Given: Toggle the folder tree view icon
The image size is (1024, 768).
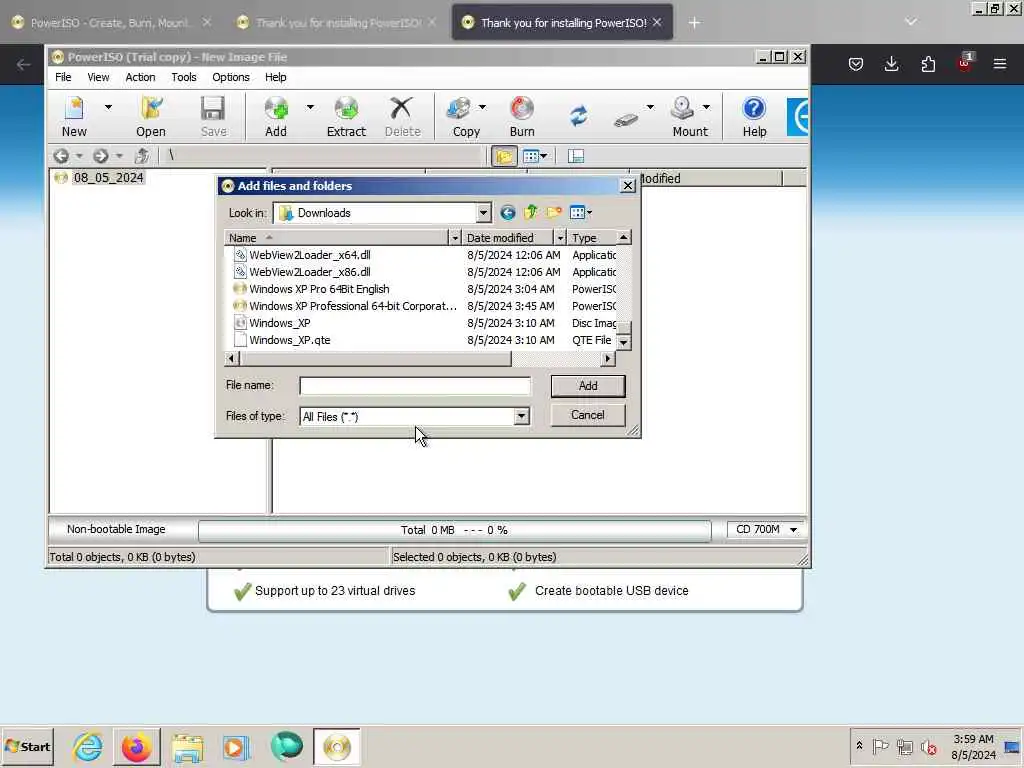Looking at the screenshot, I should pos(504,157).
